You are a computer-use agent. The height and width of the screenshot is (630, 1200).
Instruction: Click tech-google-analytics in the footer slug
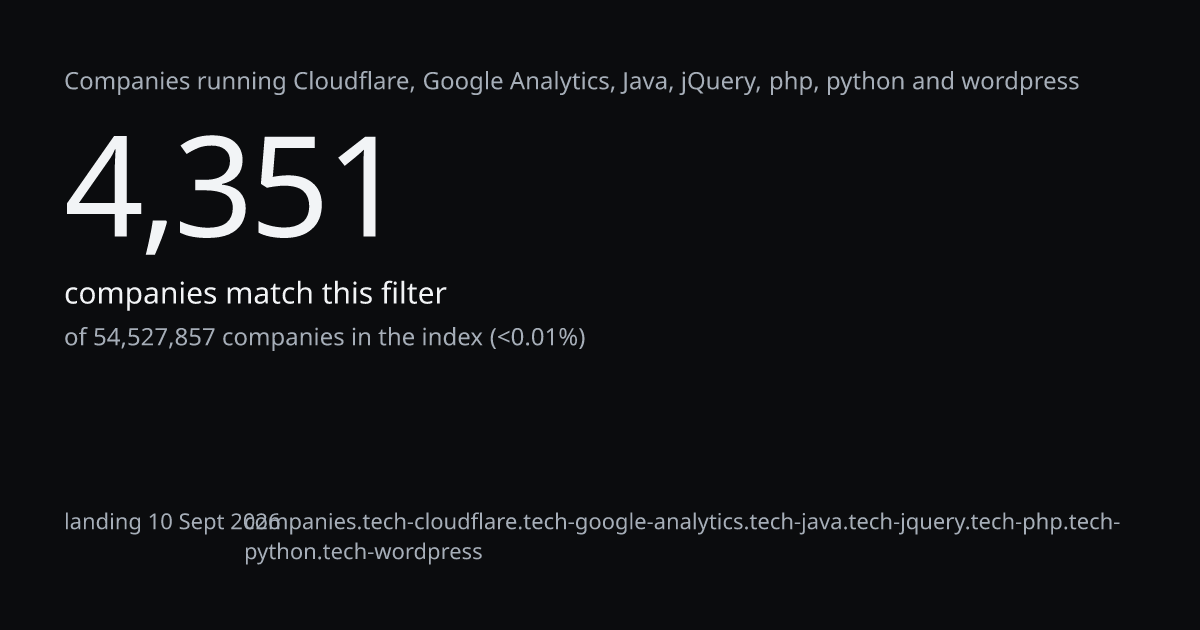point(636,522)
